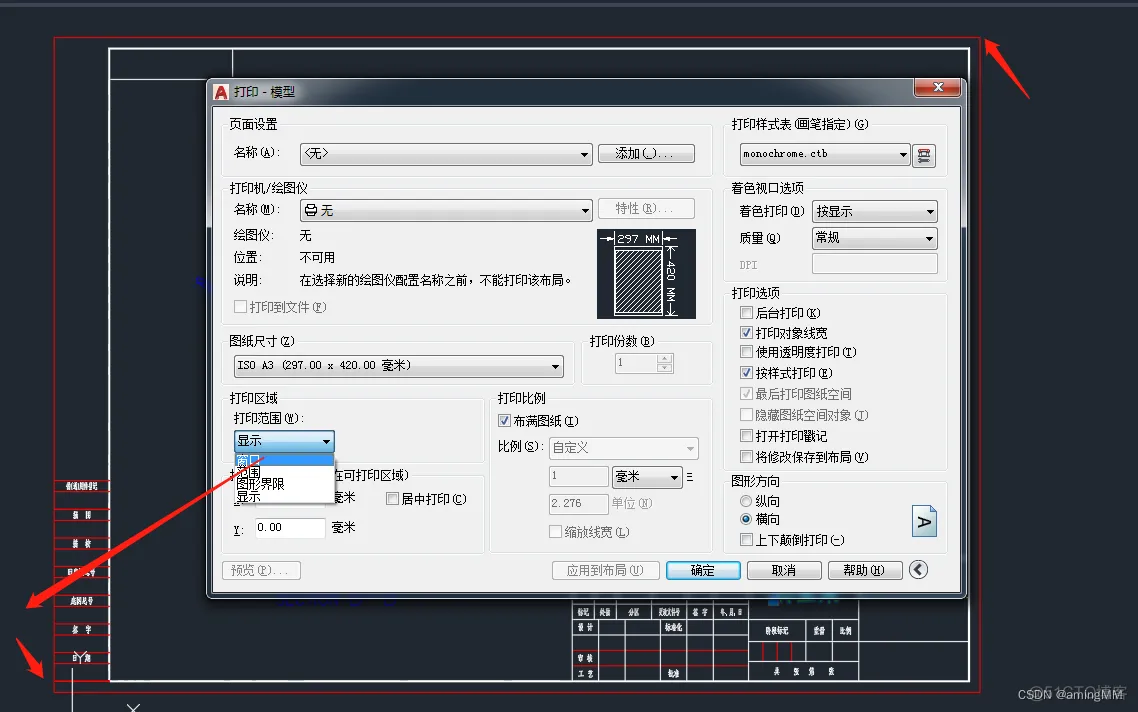Open the plot style table editor icon

(925, 155)
